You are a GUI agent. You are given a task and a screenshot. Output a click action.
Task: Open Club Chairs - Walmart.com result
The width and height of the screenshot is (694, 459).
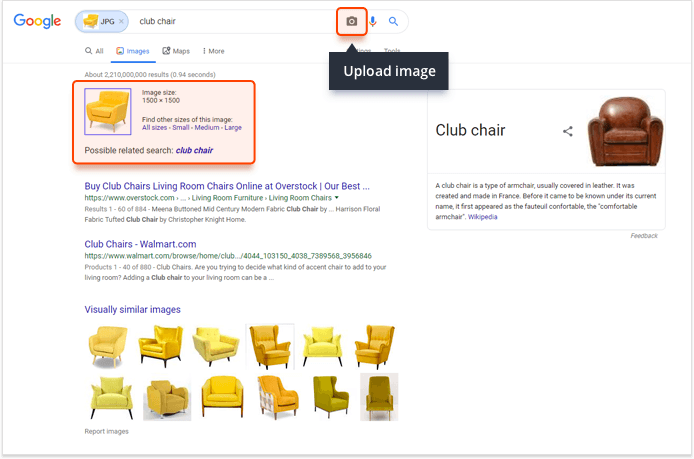pos(140,244)
